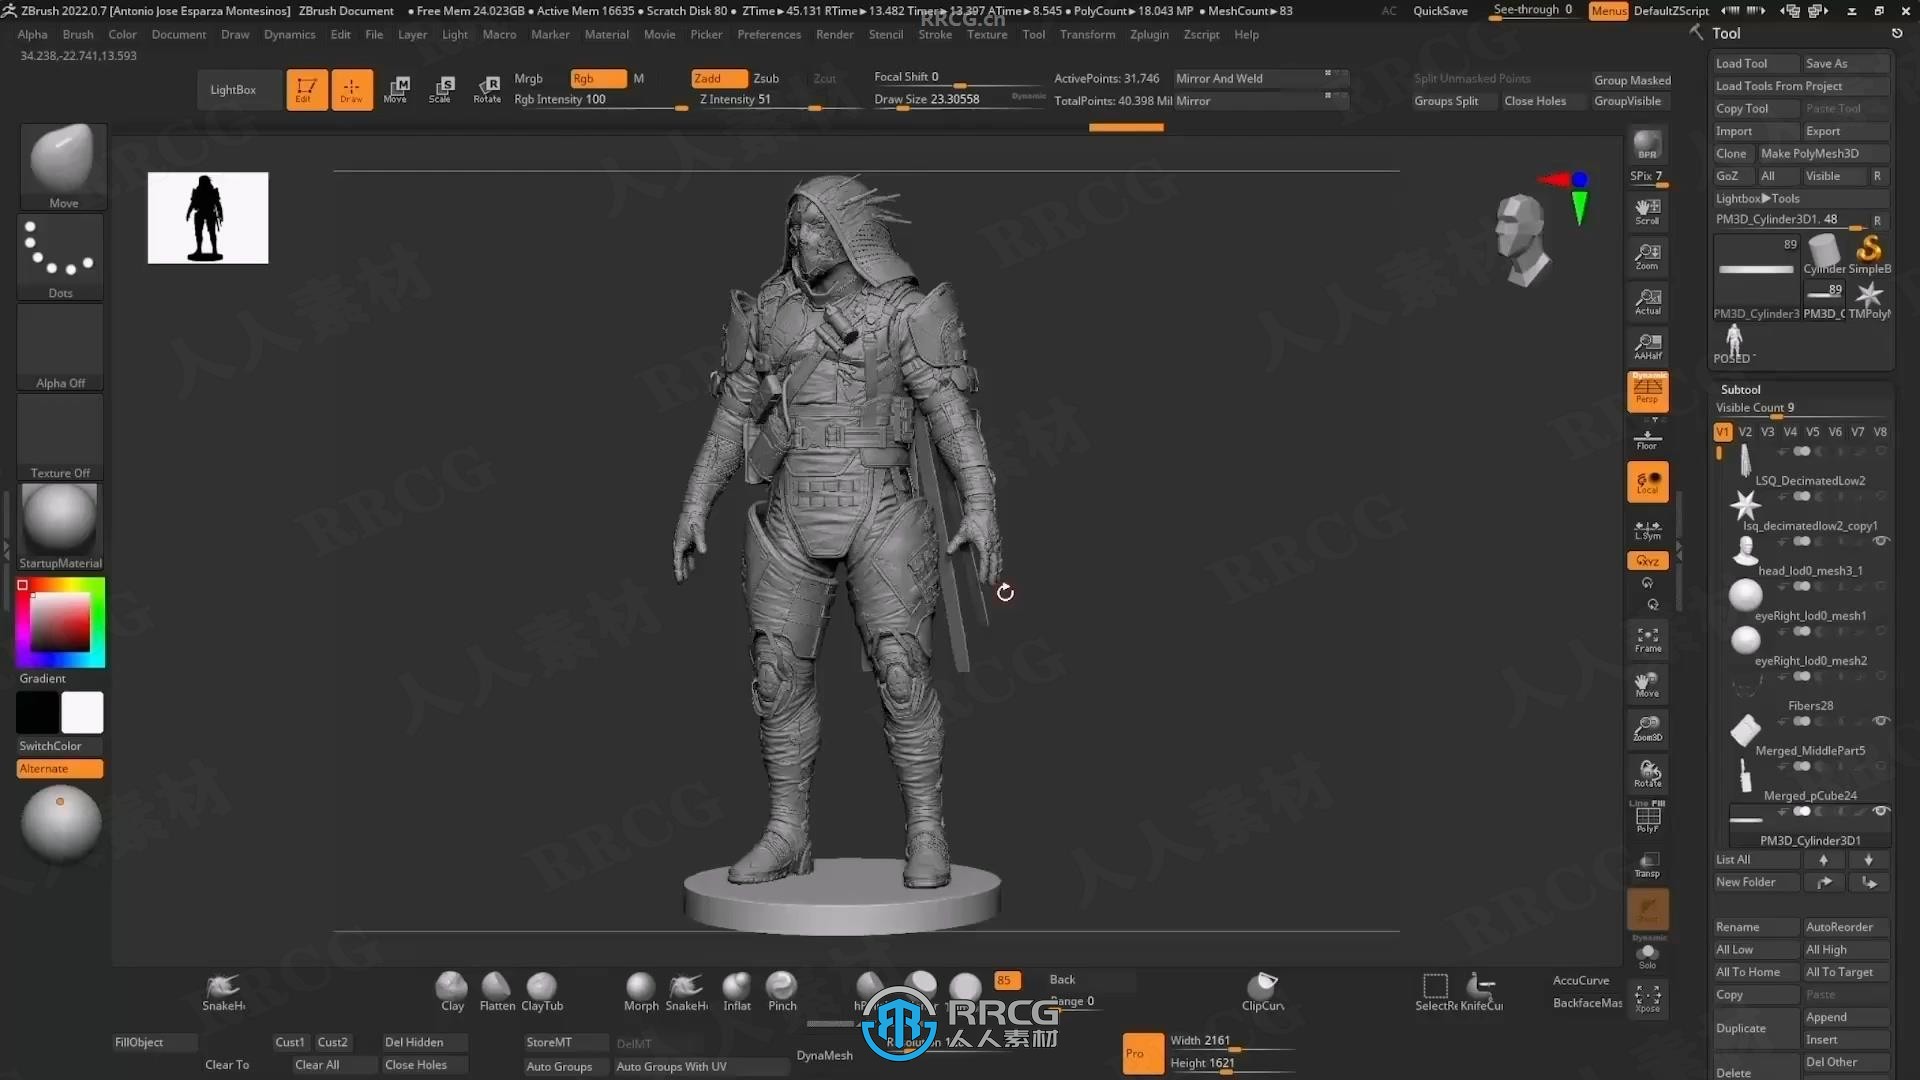Click the Close Holes button

[1534, 100]
